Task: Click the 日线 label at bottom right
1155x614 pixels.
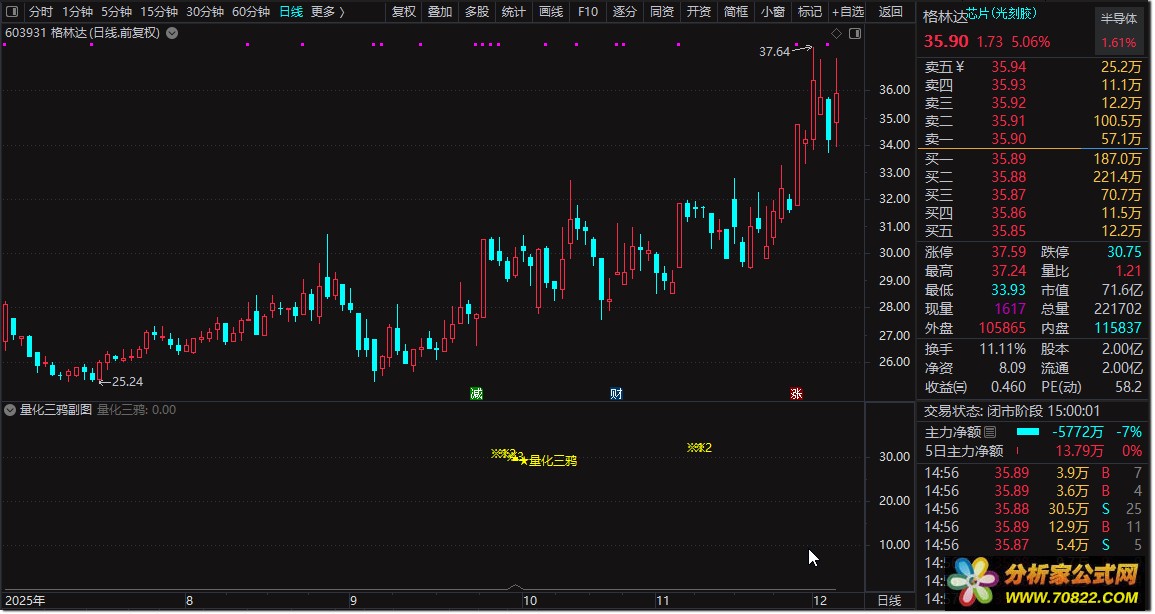Action: point(889,601)
